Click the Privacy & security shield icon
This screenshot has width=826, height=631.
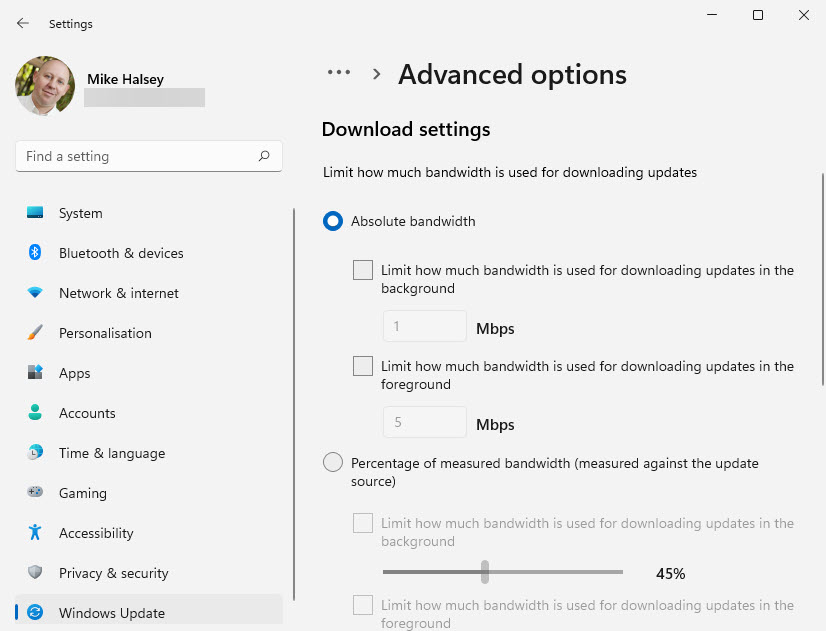(35, 573)
